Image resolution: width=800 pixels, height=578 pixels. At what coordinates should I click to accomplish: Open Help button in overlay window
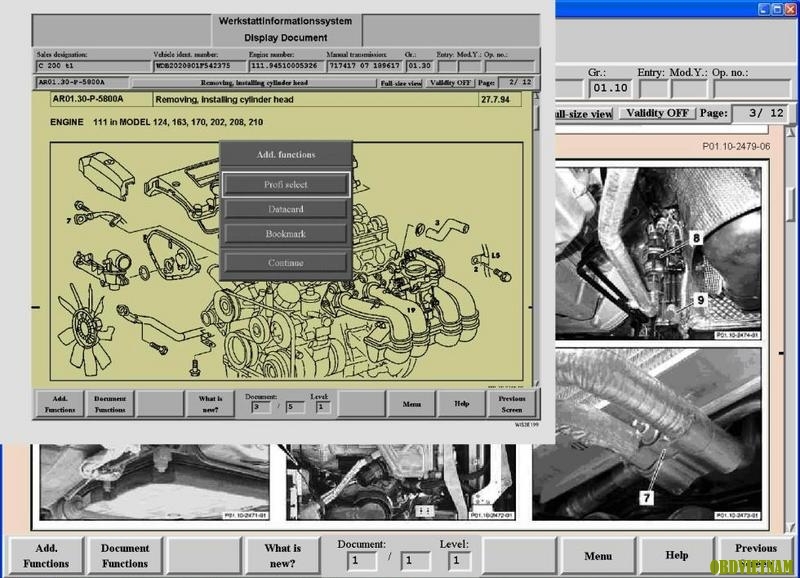461,404
